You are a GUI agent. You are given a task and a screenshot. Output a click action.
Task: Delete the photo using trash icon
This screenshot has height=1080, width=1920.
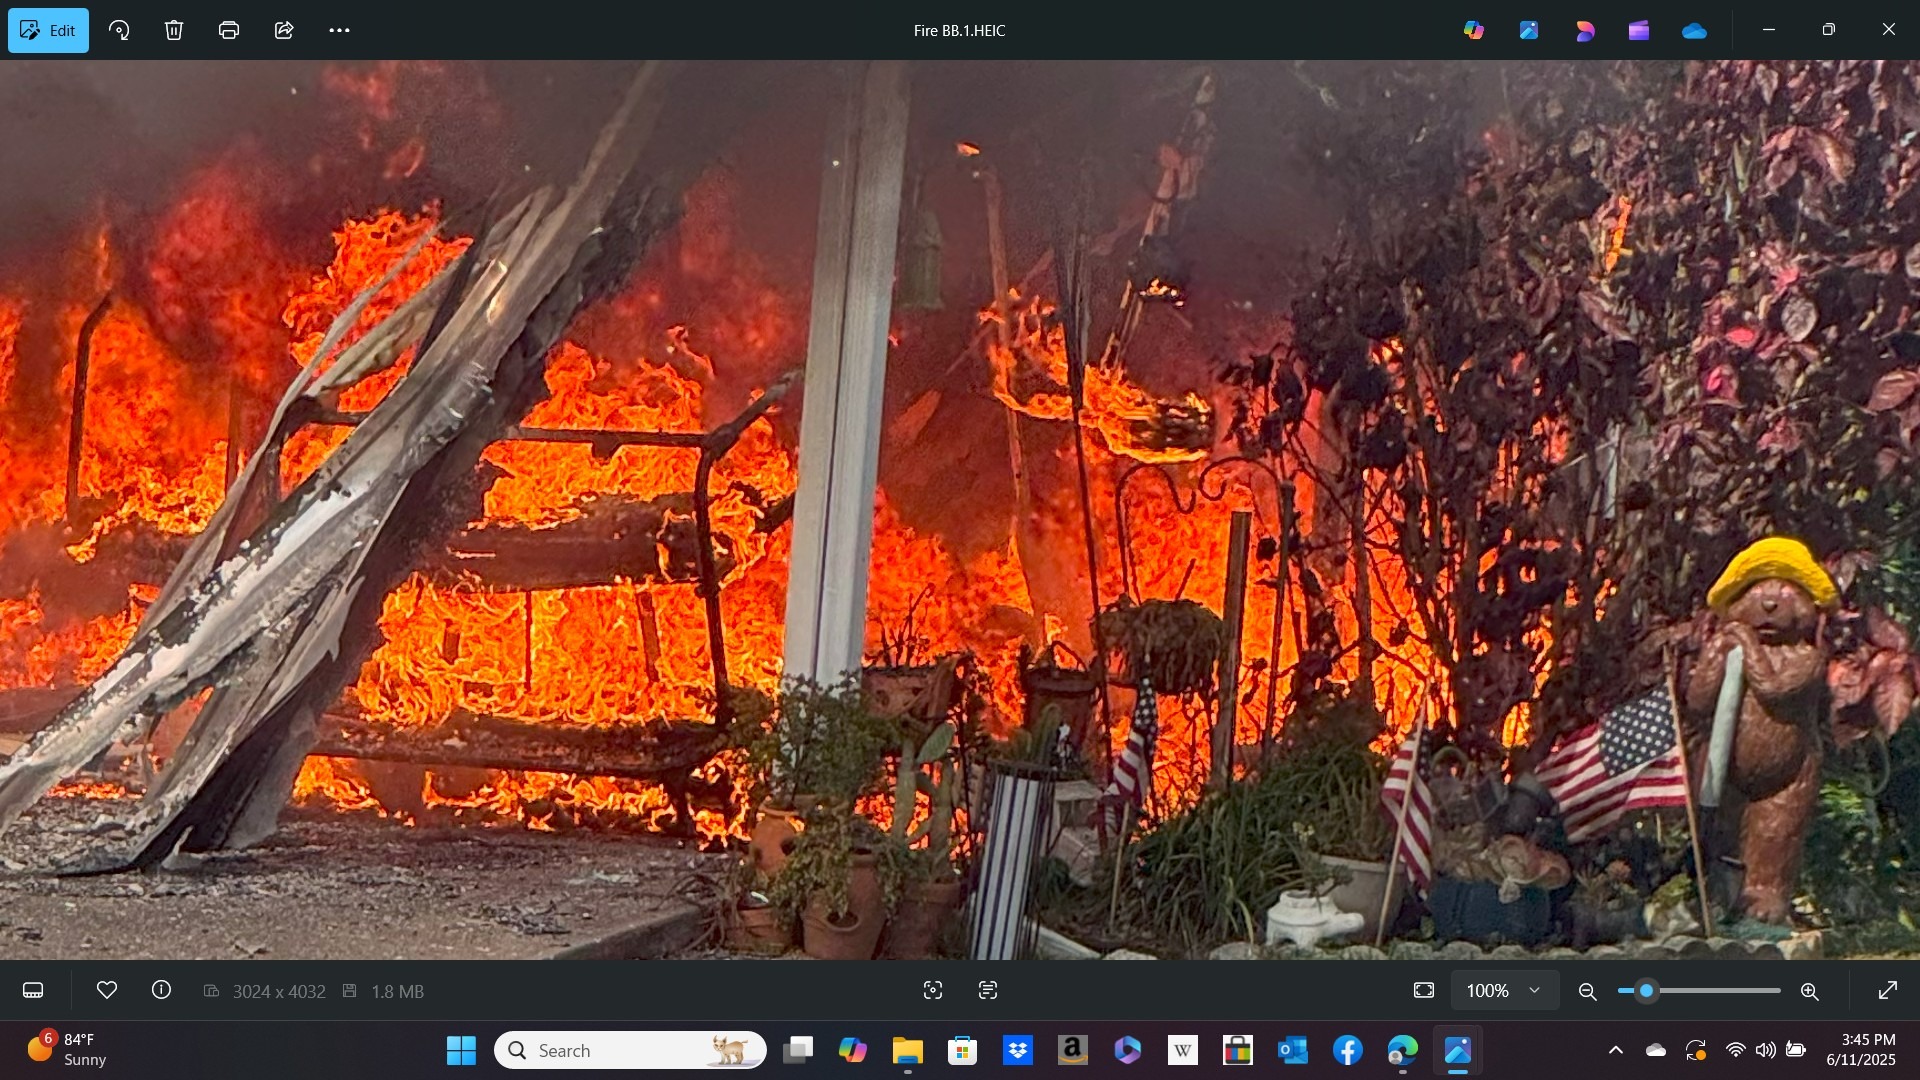[174, 30]
